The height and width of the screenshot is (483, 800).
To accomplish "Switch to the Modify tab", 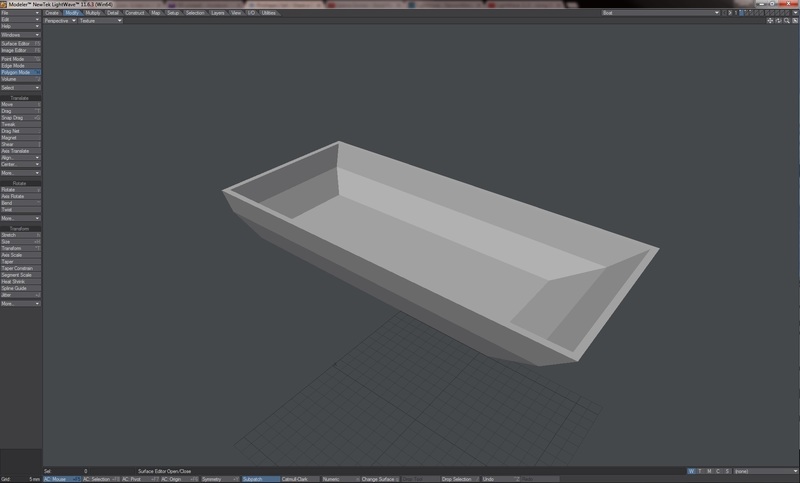I will 72,13.
